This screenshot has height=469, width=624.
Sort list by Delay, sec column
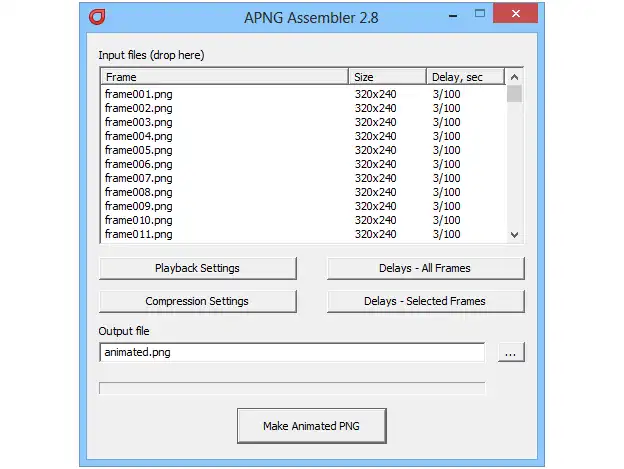point(464,77)
